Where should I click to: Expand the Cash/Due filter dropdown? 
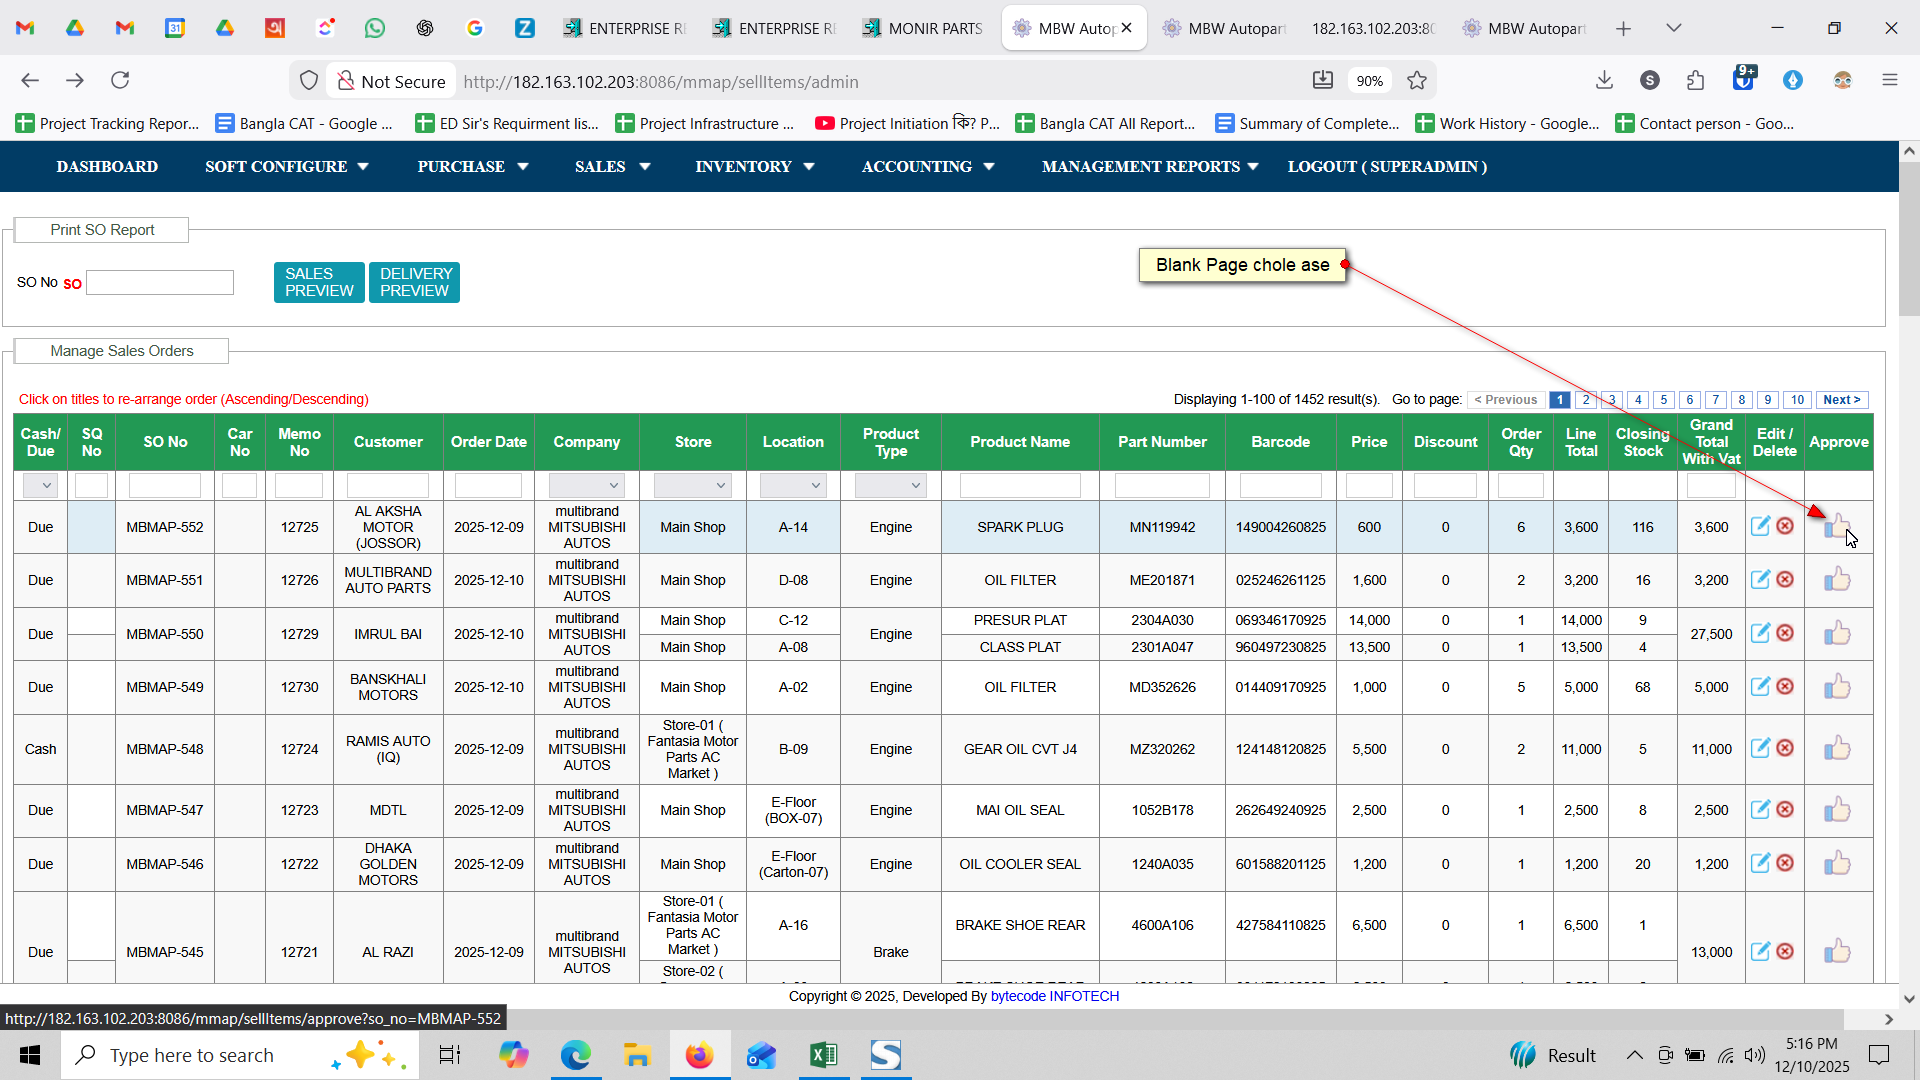[x=40, y=486]
